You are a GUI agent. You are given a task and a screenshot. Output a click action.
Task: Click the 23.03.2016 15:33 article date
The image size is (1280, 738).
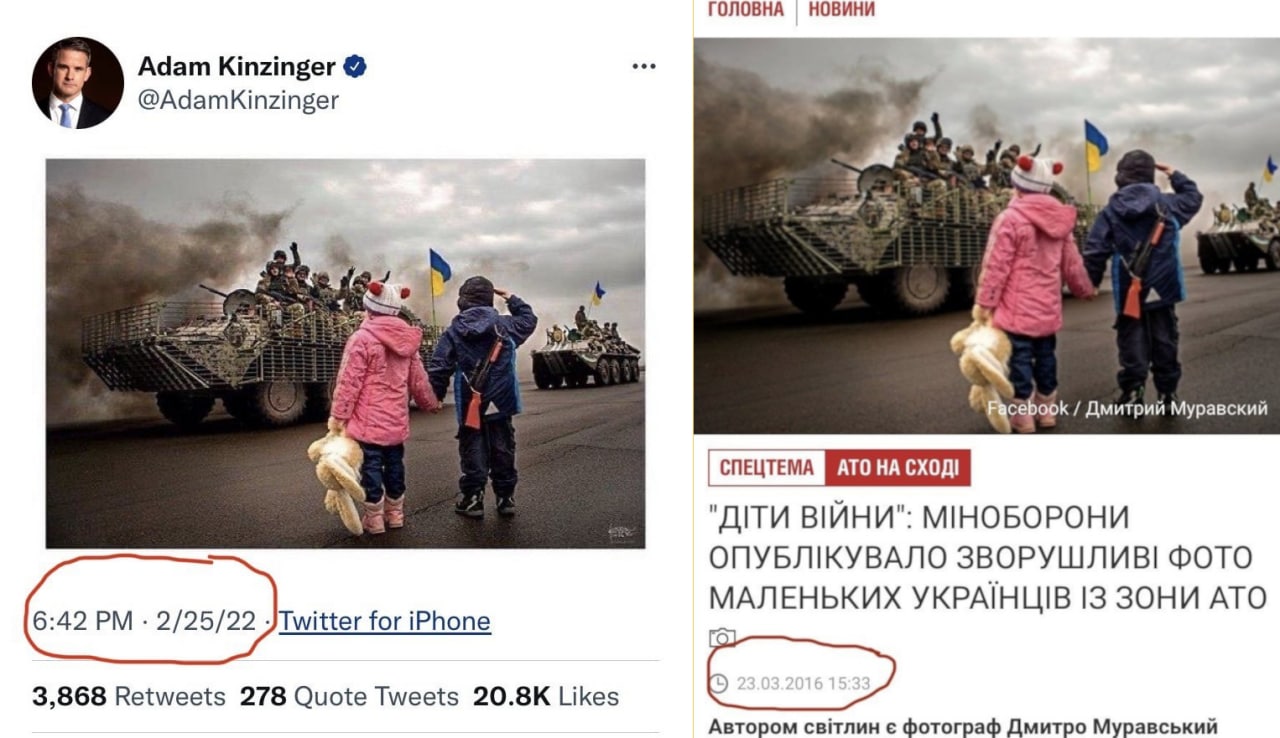803,684
